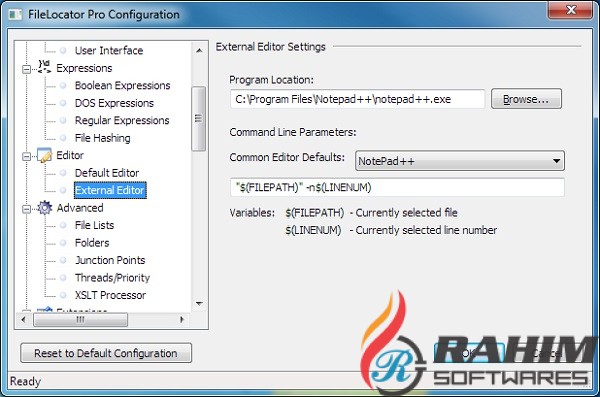
Task: Click the FileLocator Pro title bar icon
Action: click(x=15, y=15)
